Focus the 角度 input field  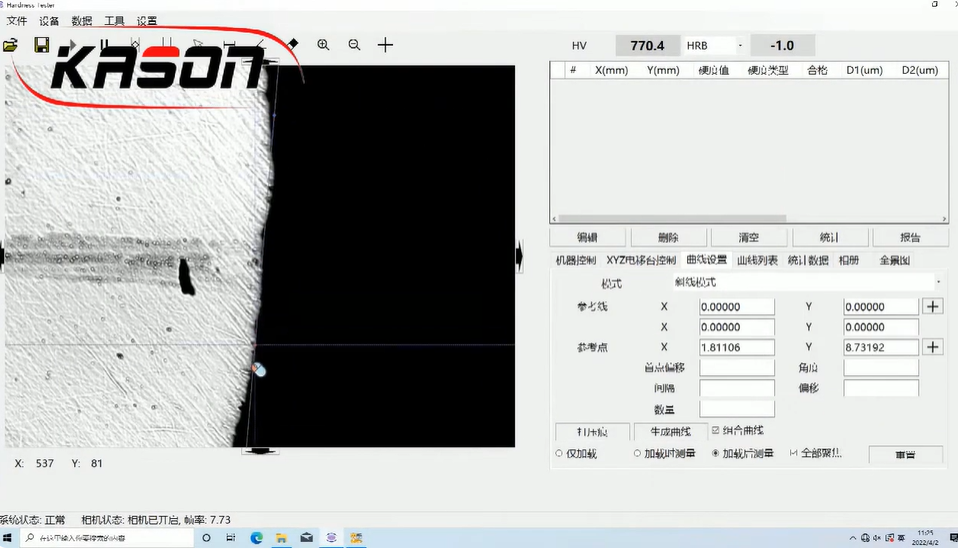(881, 368)
